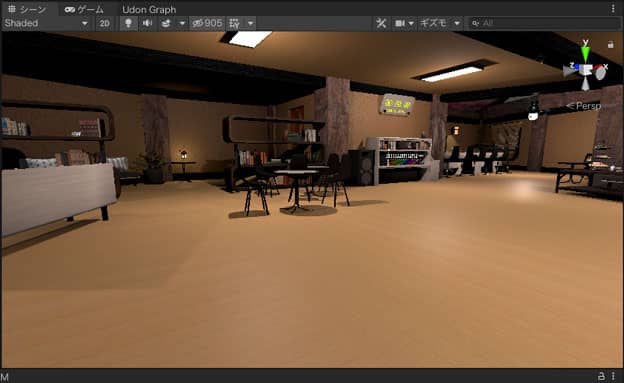
Task: Toggle 2D view mode button
Action: (105, 23)
